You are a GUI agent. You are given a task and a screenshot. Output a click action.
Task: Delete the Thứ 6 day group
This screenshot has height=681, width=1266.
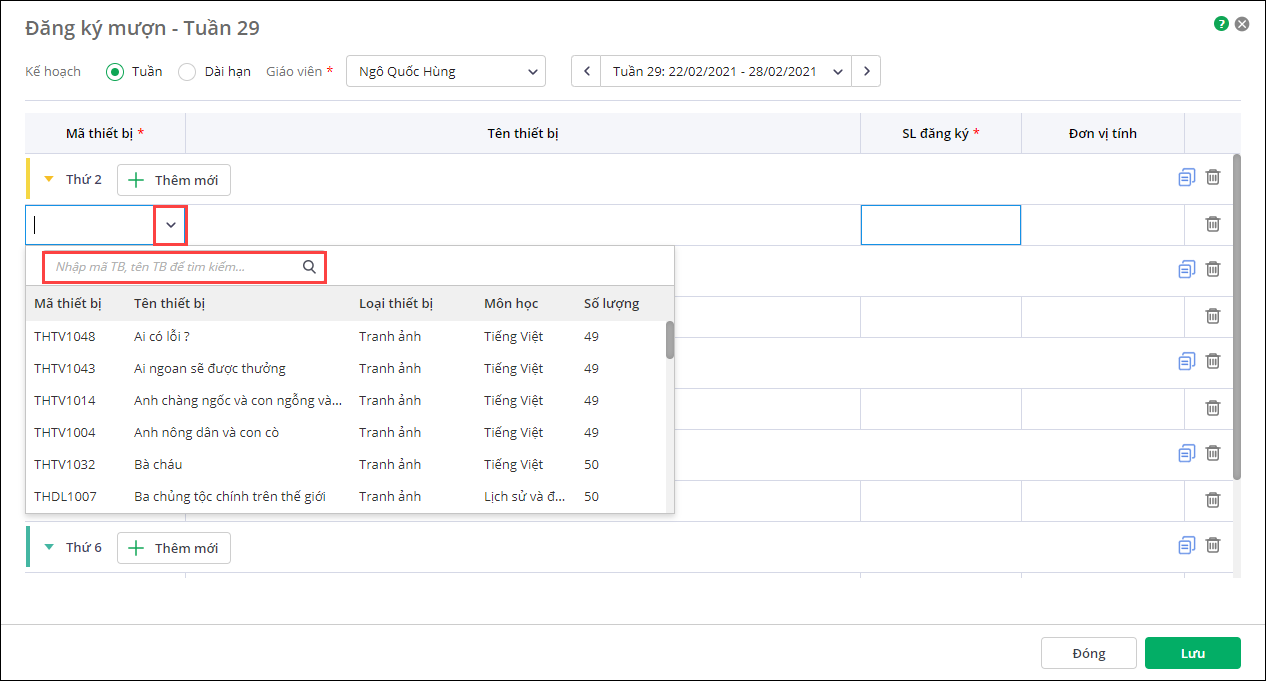[1213, 545]
